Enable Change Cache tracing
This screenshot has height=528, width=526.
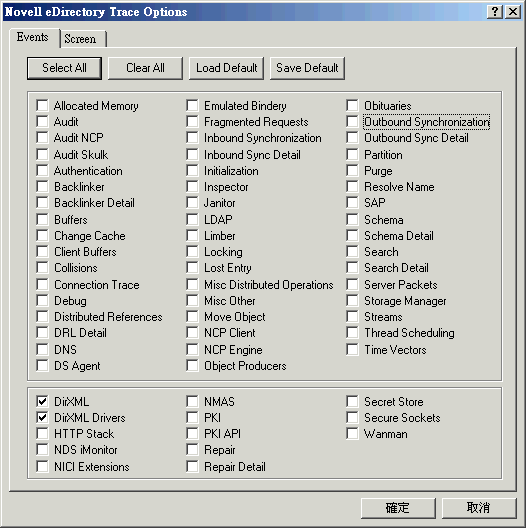pos(42,236)
